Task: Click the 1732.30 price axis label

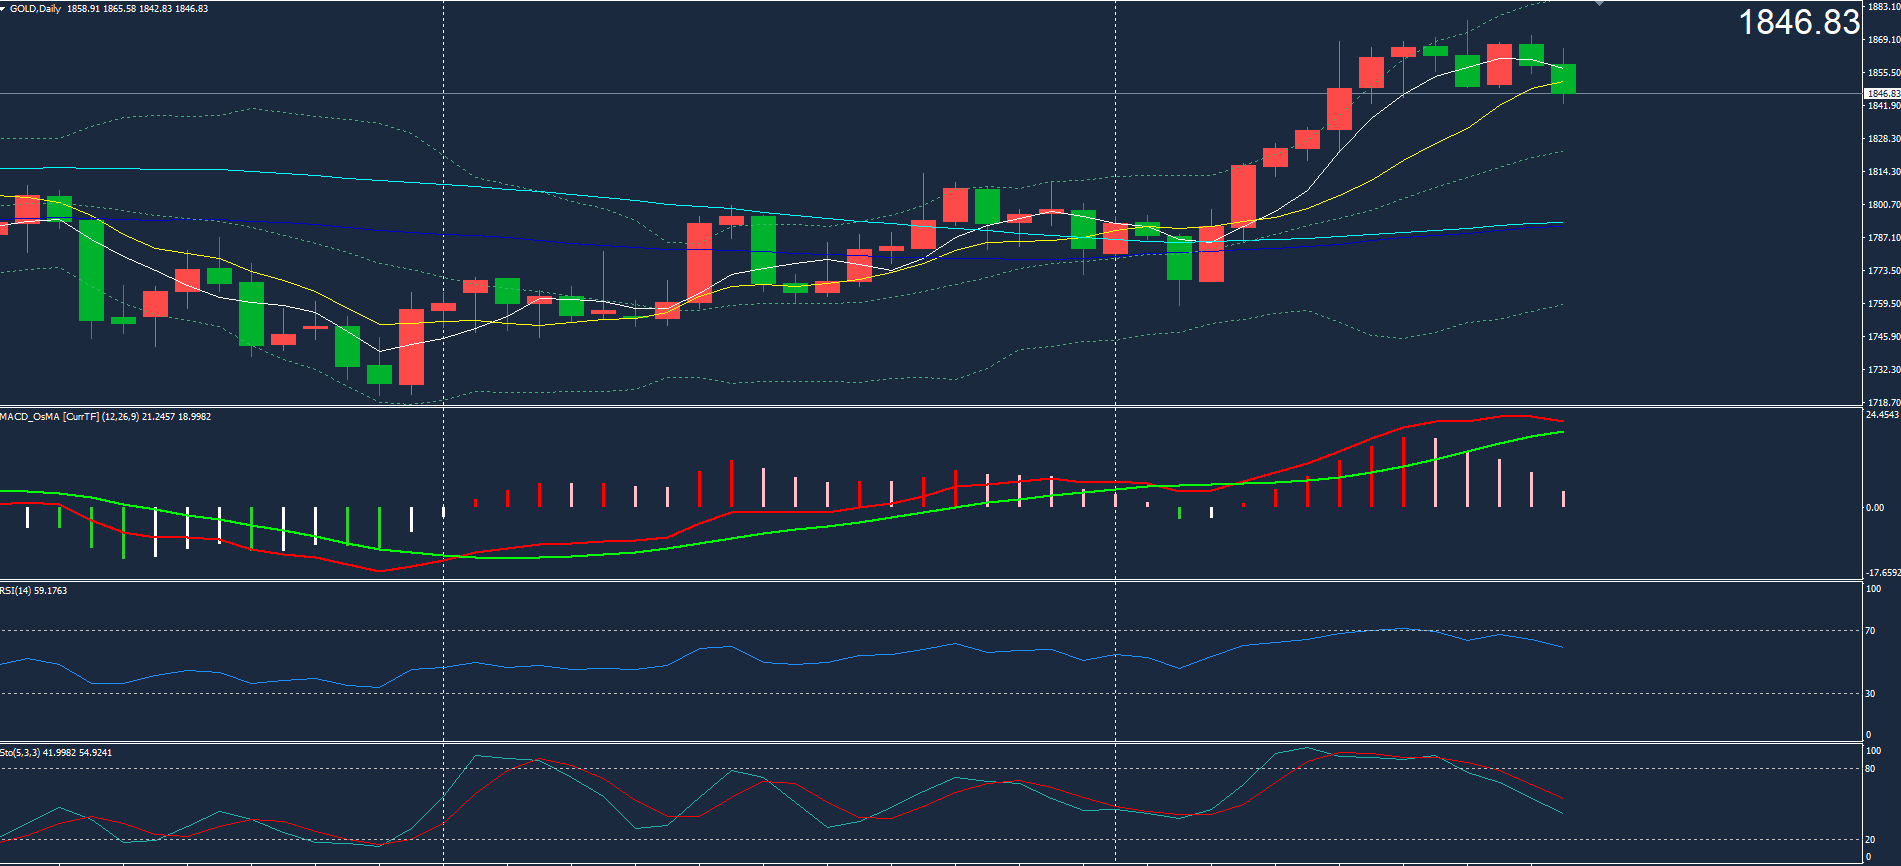Action: (x=1884, y=370)
